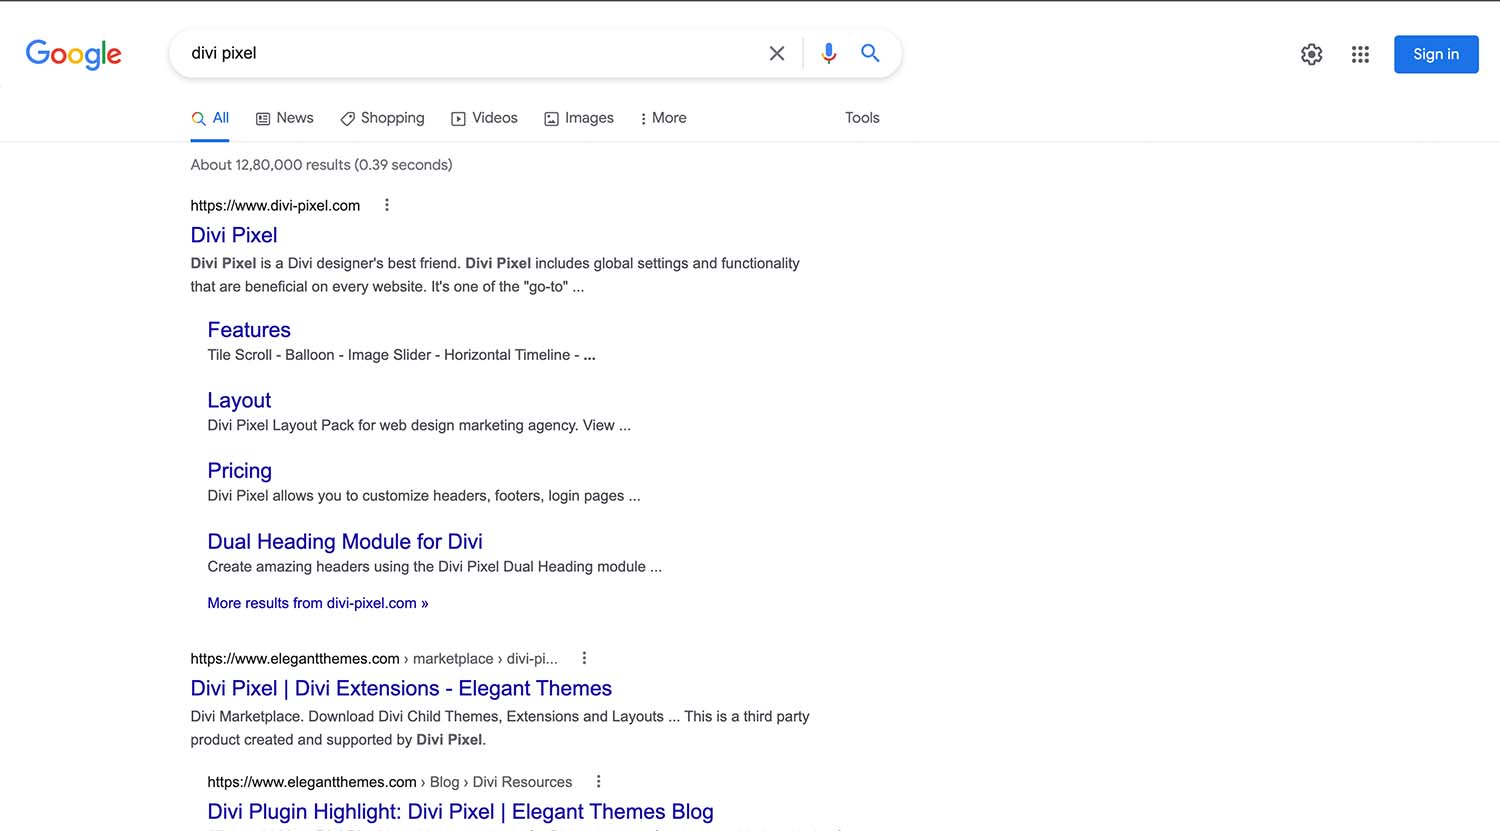The image size is (1500, 831).
Task: Click the Google logo
Action: click(x=74, y=54)
